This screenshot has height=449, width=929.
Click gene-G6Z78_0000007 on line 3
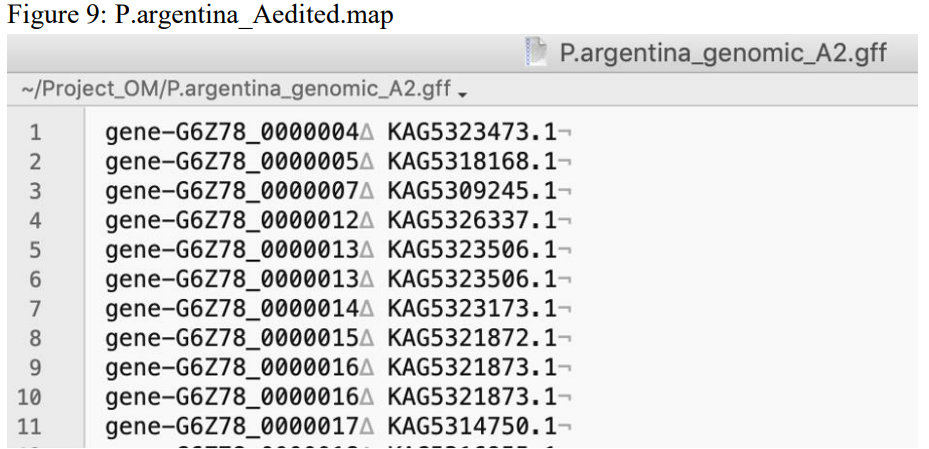tap(232, 192)
